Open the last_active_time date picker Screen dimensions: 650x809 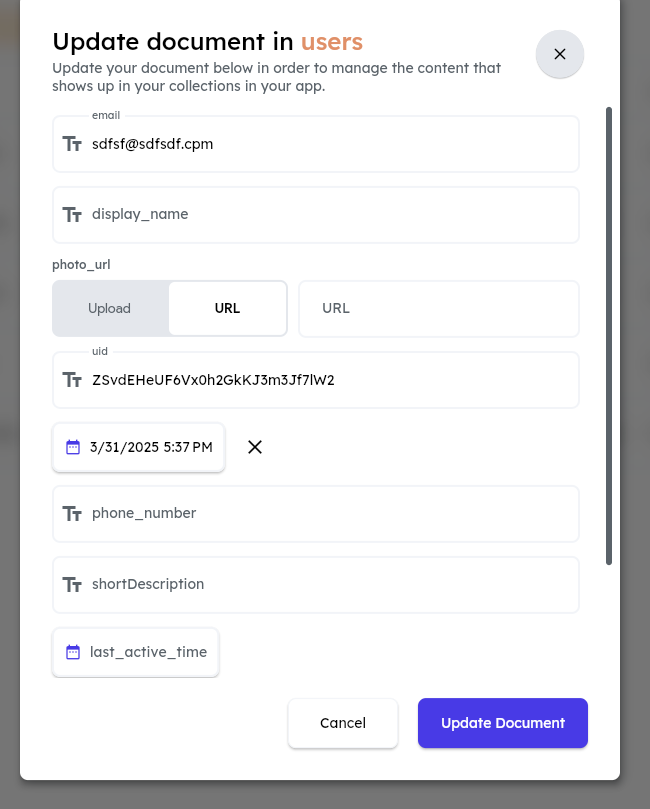click(136, 652)
